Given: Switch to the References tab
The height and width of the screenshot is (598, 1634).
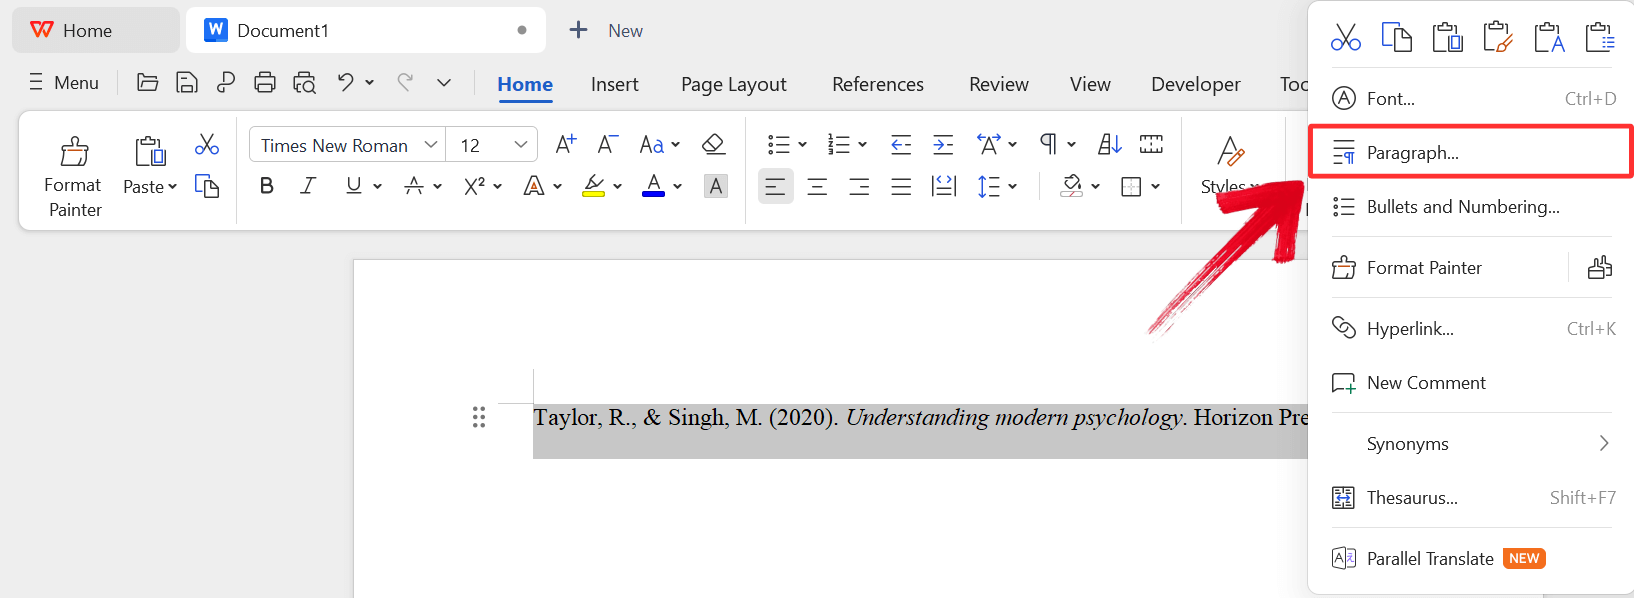Looking at the screenshot, I should click(878, 84).
